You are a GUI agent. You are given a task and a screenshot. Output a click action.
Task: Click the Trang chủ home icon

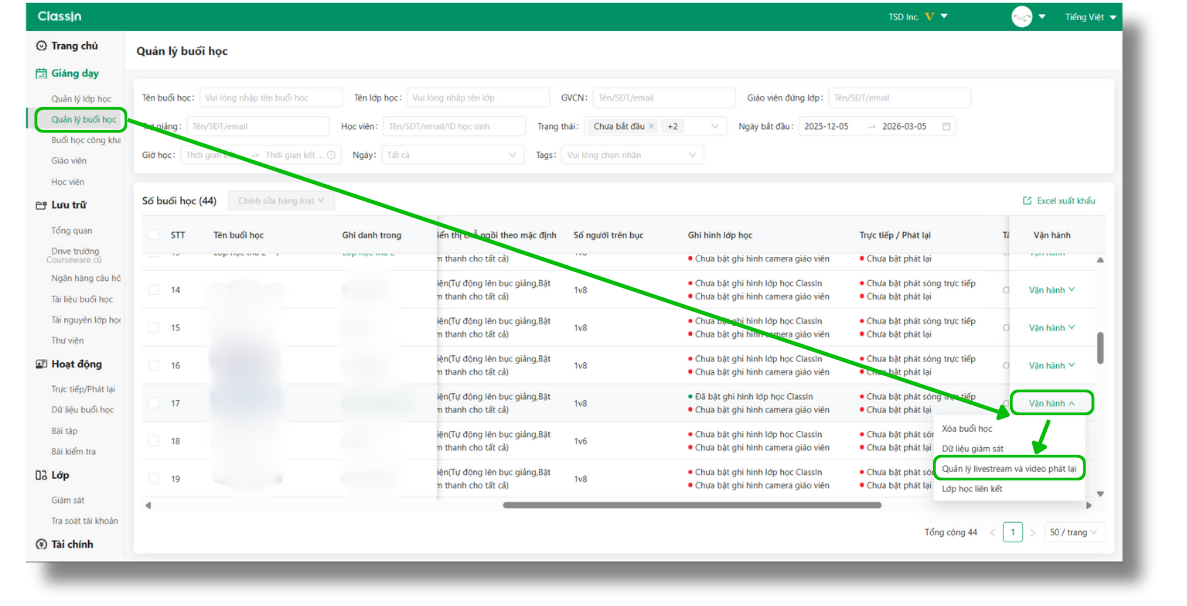pos(41,46)
